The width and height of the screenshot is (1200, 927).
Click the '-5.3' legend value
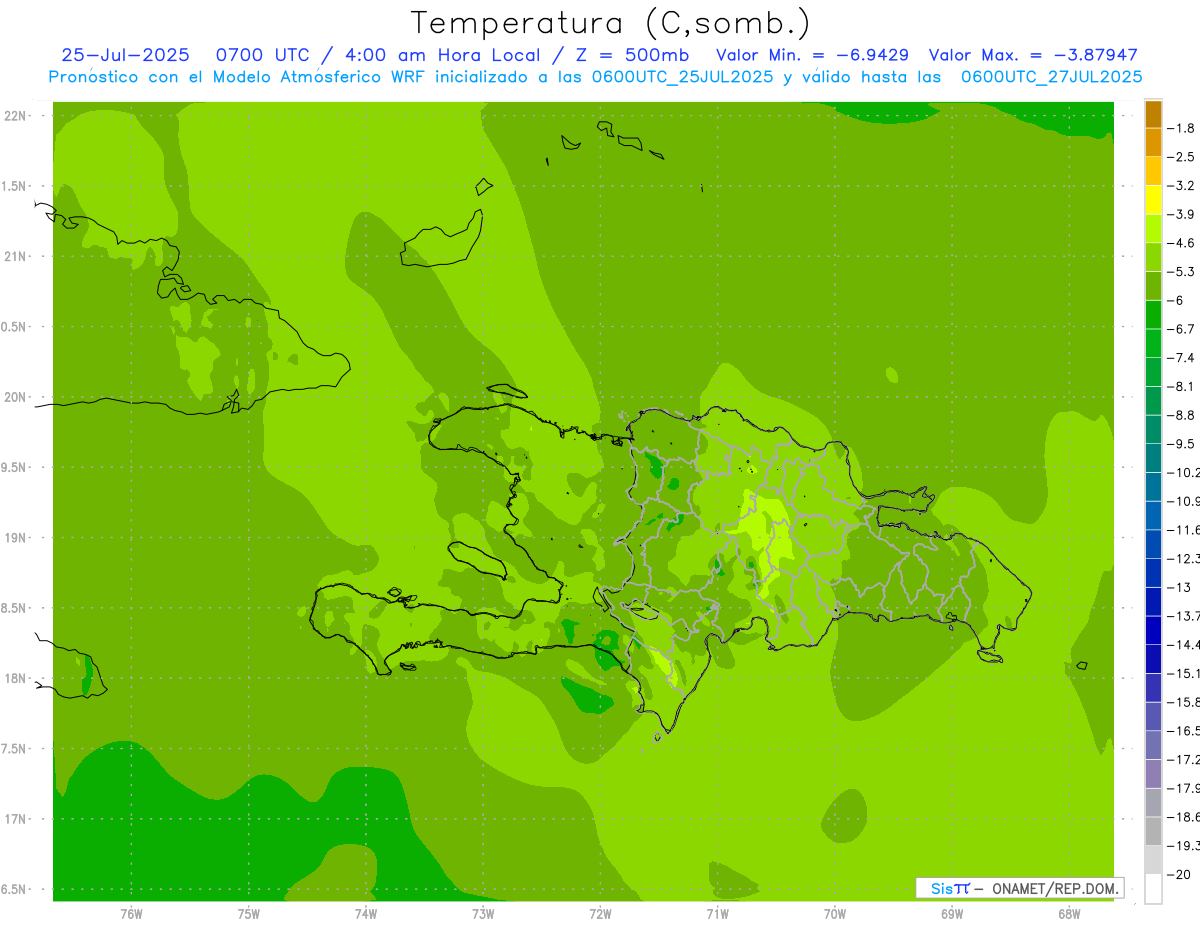[1181, 271]
